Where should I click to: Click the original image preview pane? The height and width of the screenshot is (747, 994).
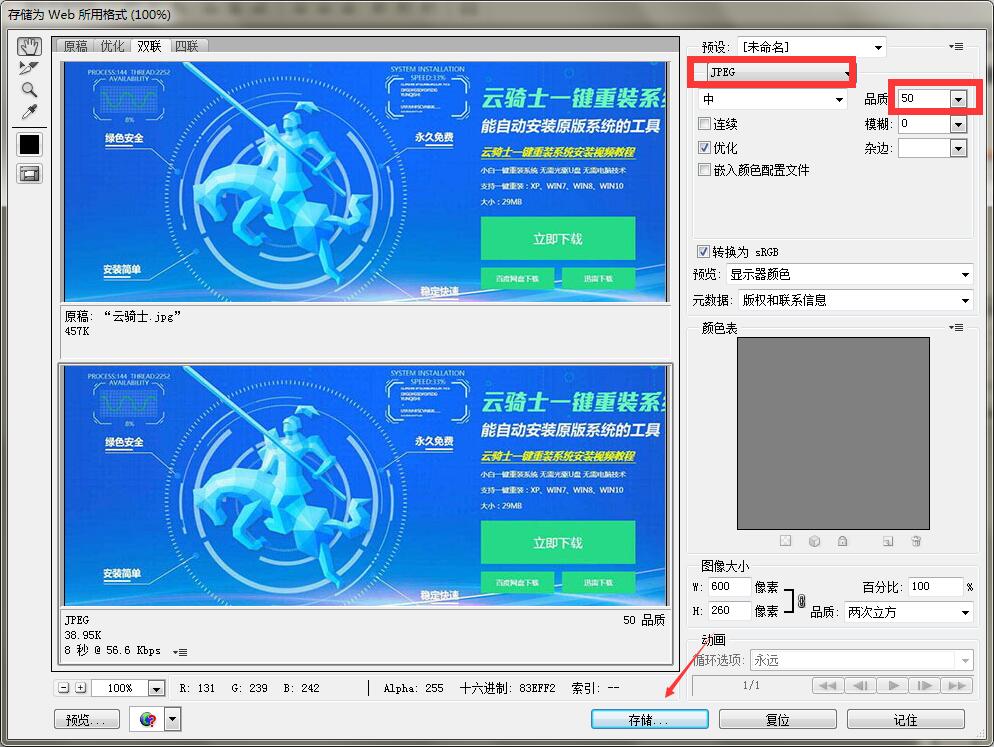[365, 181]
